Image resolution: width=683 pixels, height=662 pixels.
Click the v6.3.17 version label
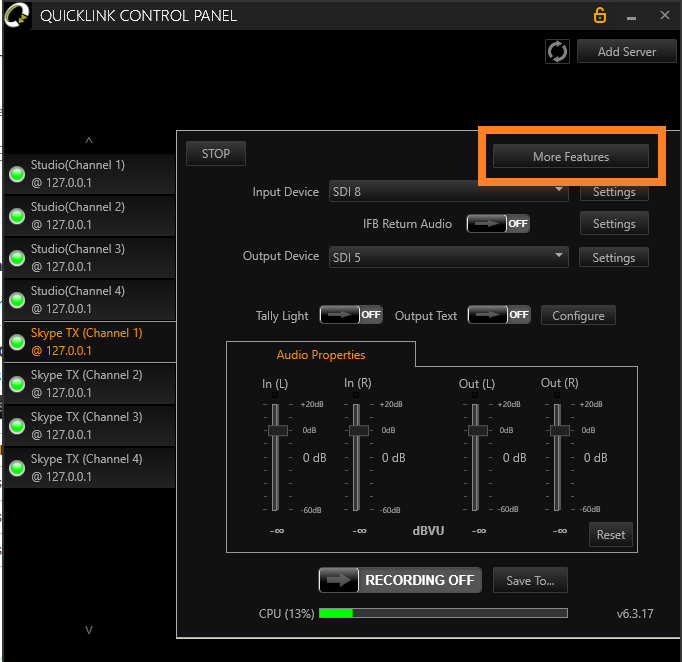click(635, 614)
